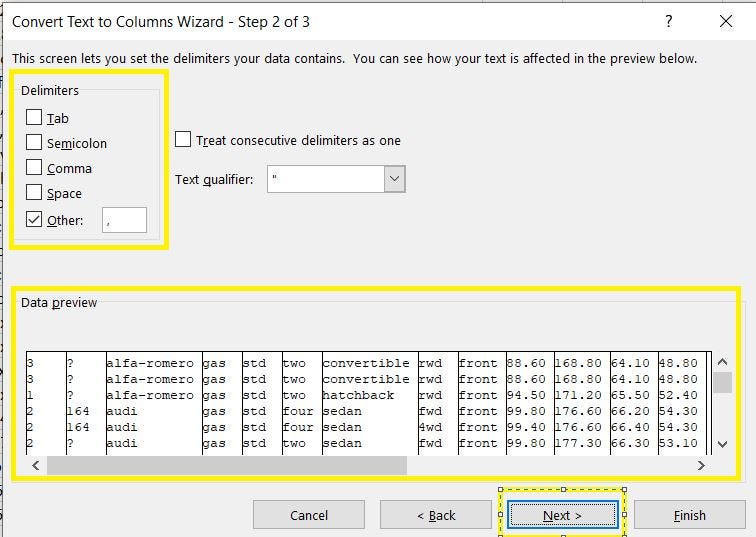Click '171.20' value in data preview
756x537 pixels.
(x=578, y=395)
